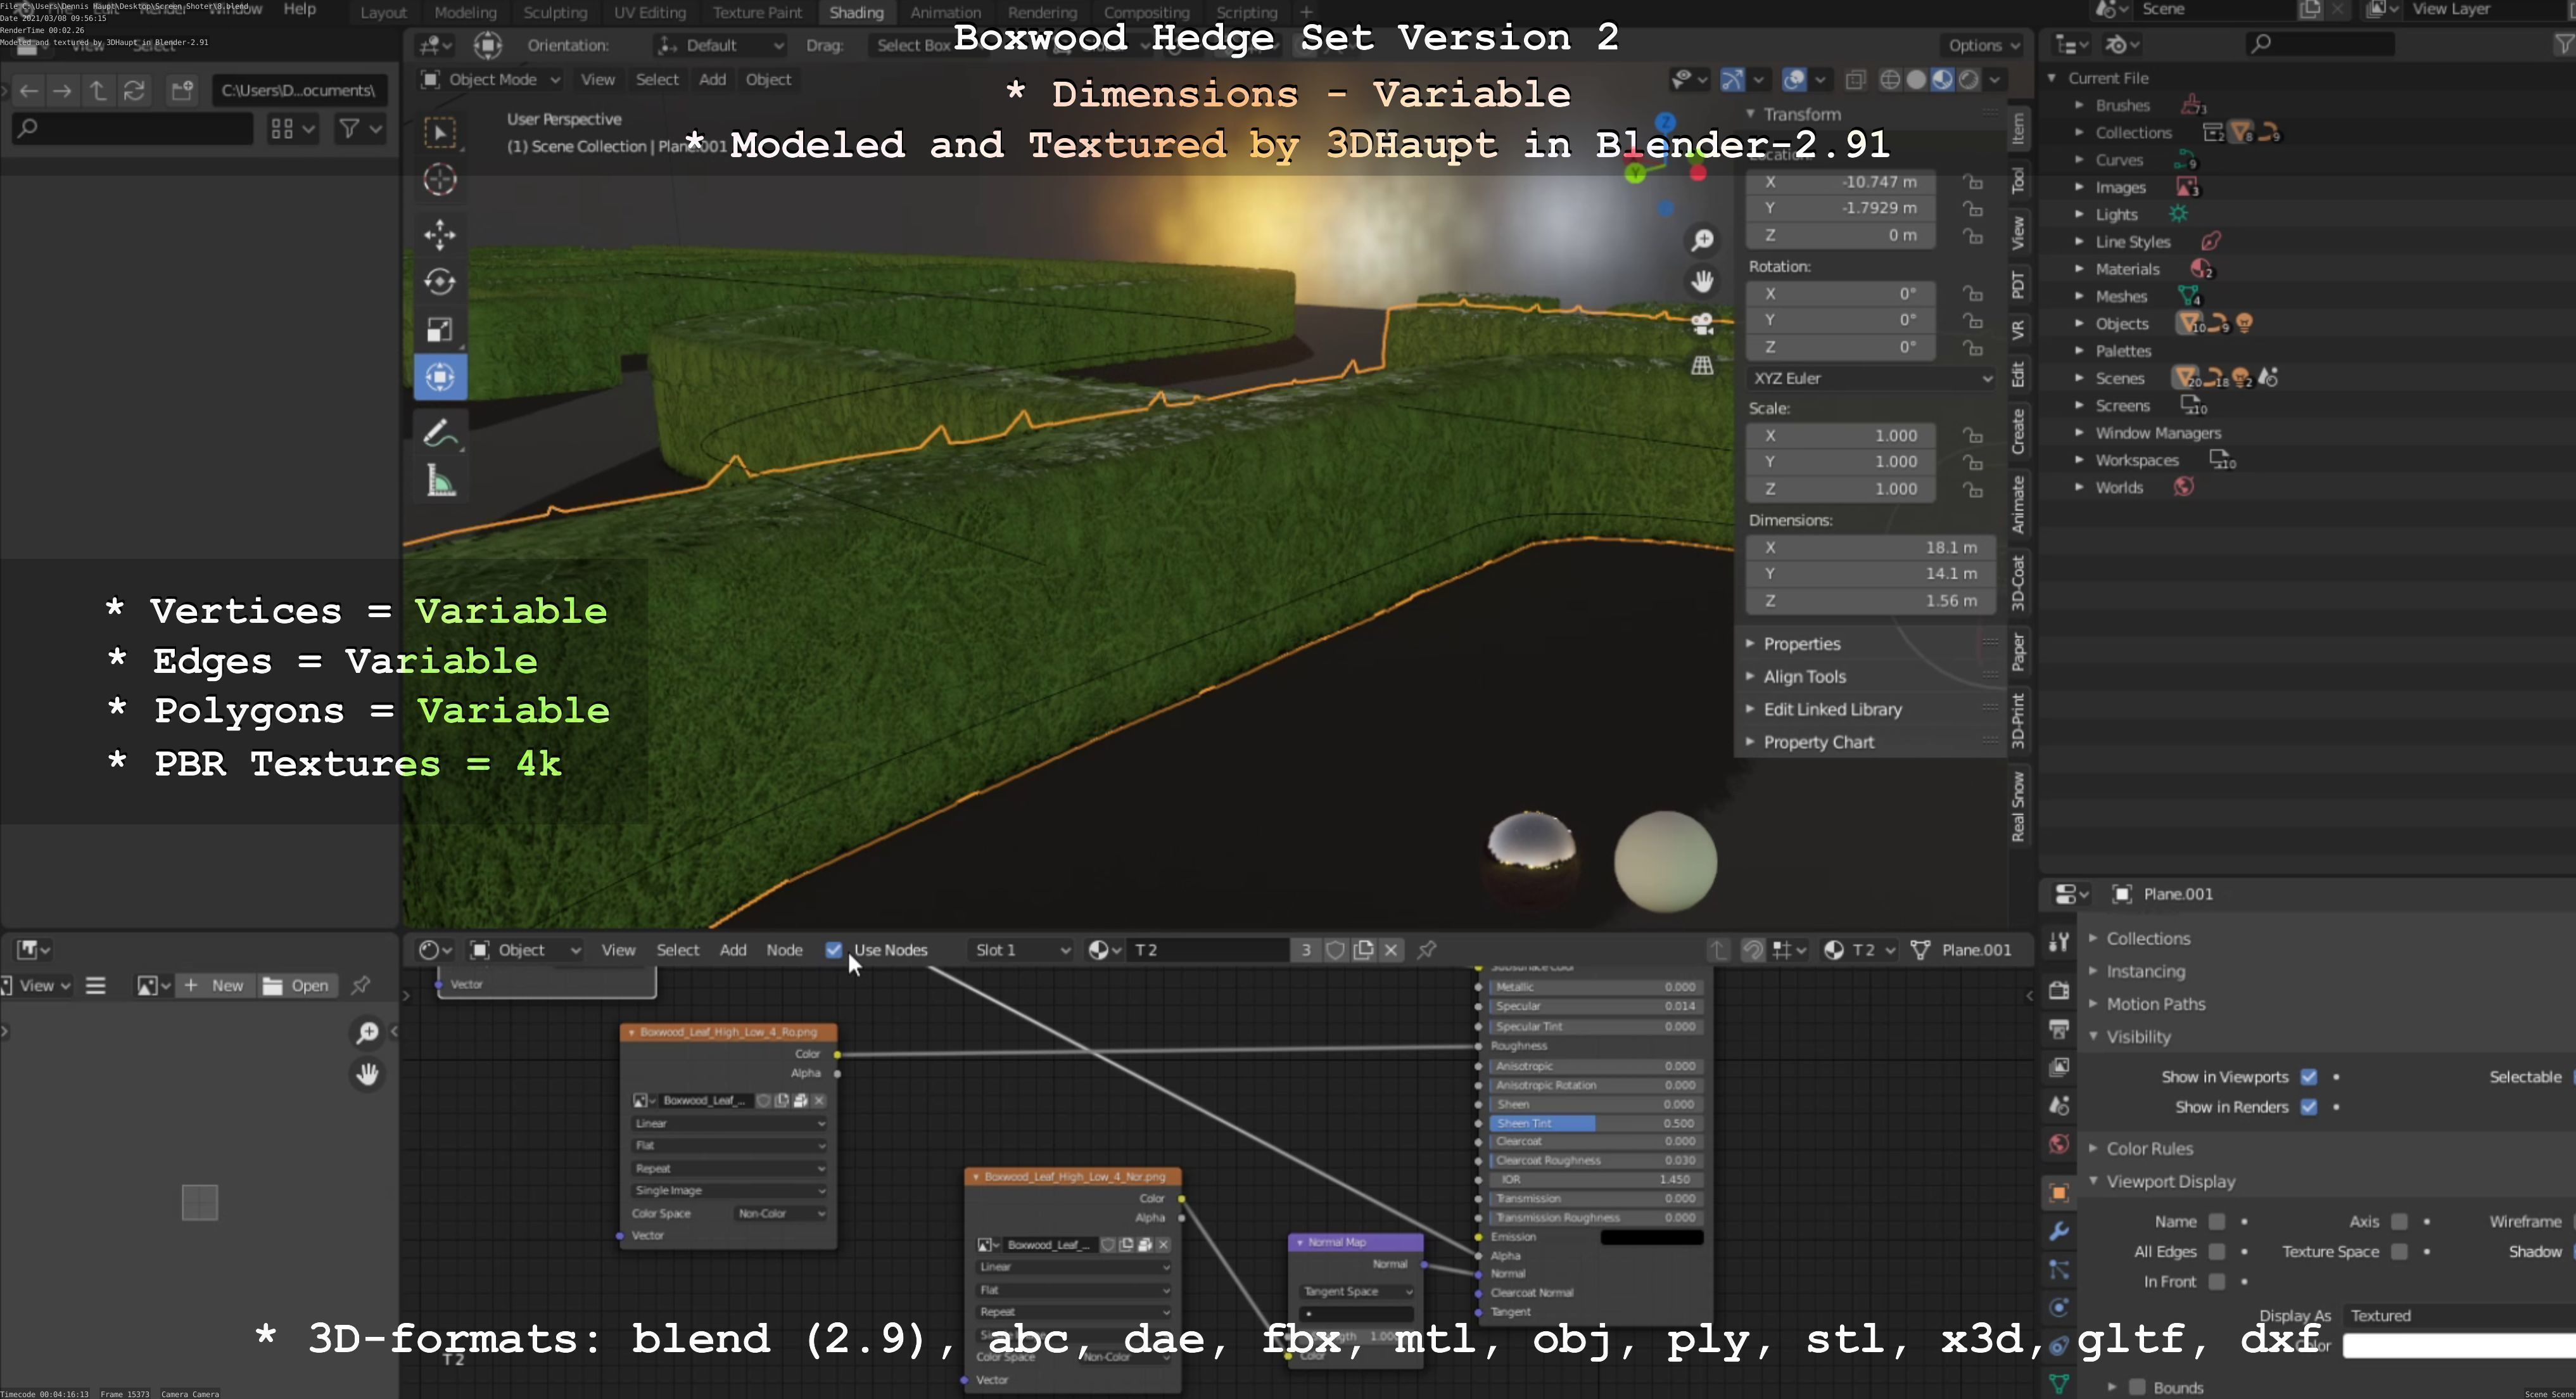Image resolution: width=2576 pixels, height=1399 pixels.
Task: Select rendered viewport shading sphere icon
Action: 1968,80
